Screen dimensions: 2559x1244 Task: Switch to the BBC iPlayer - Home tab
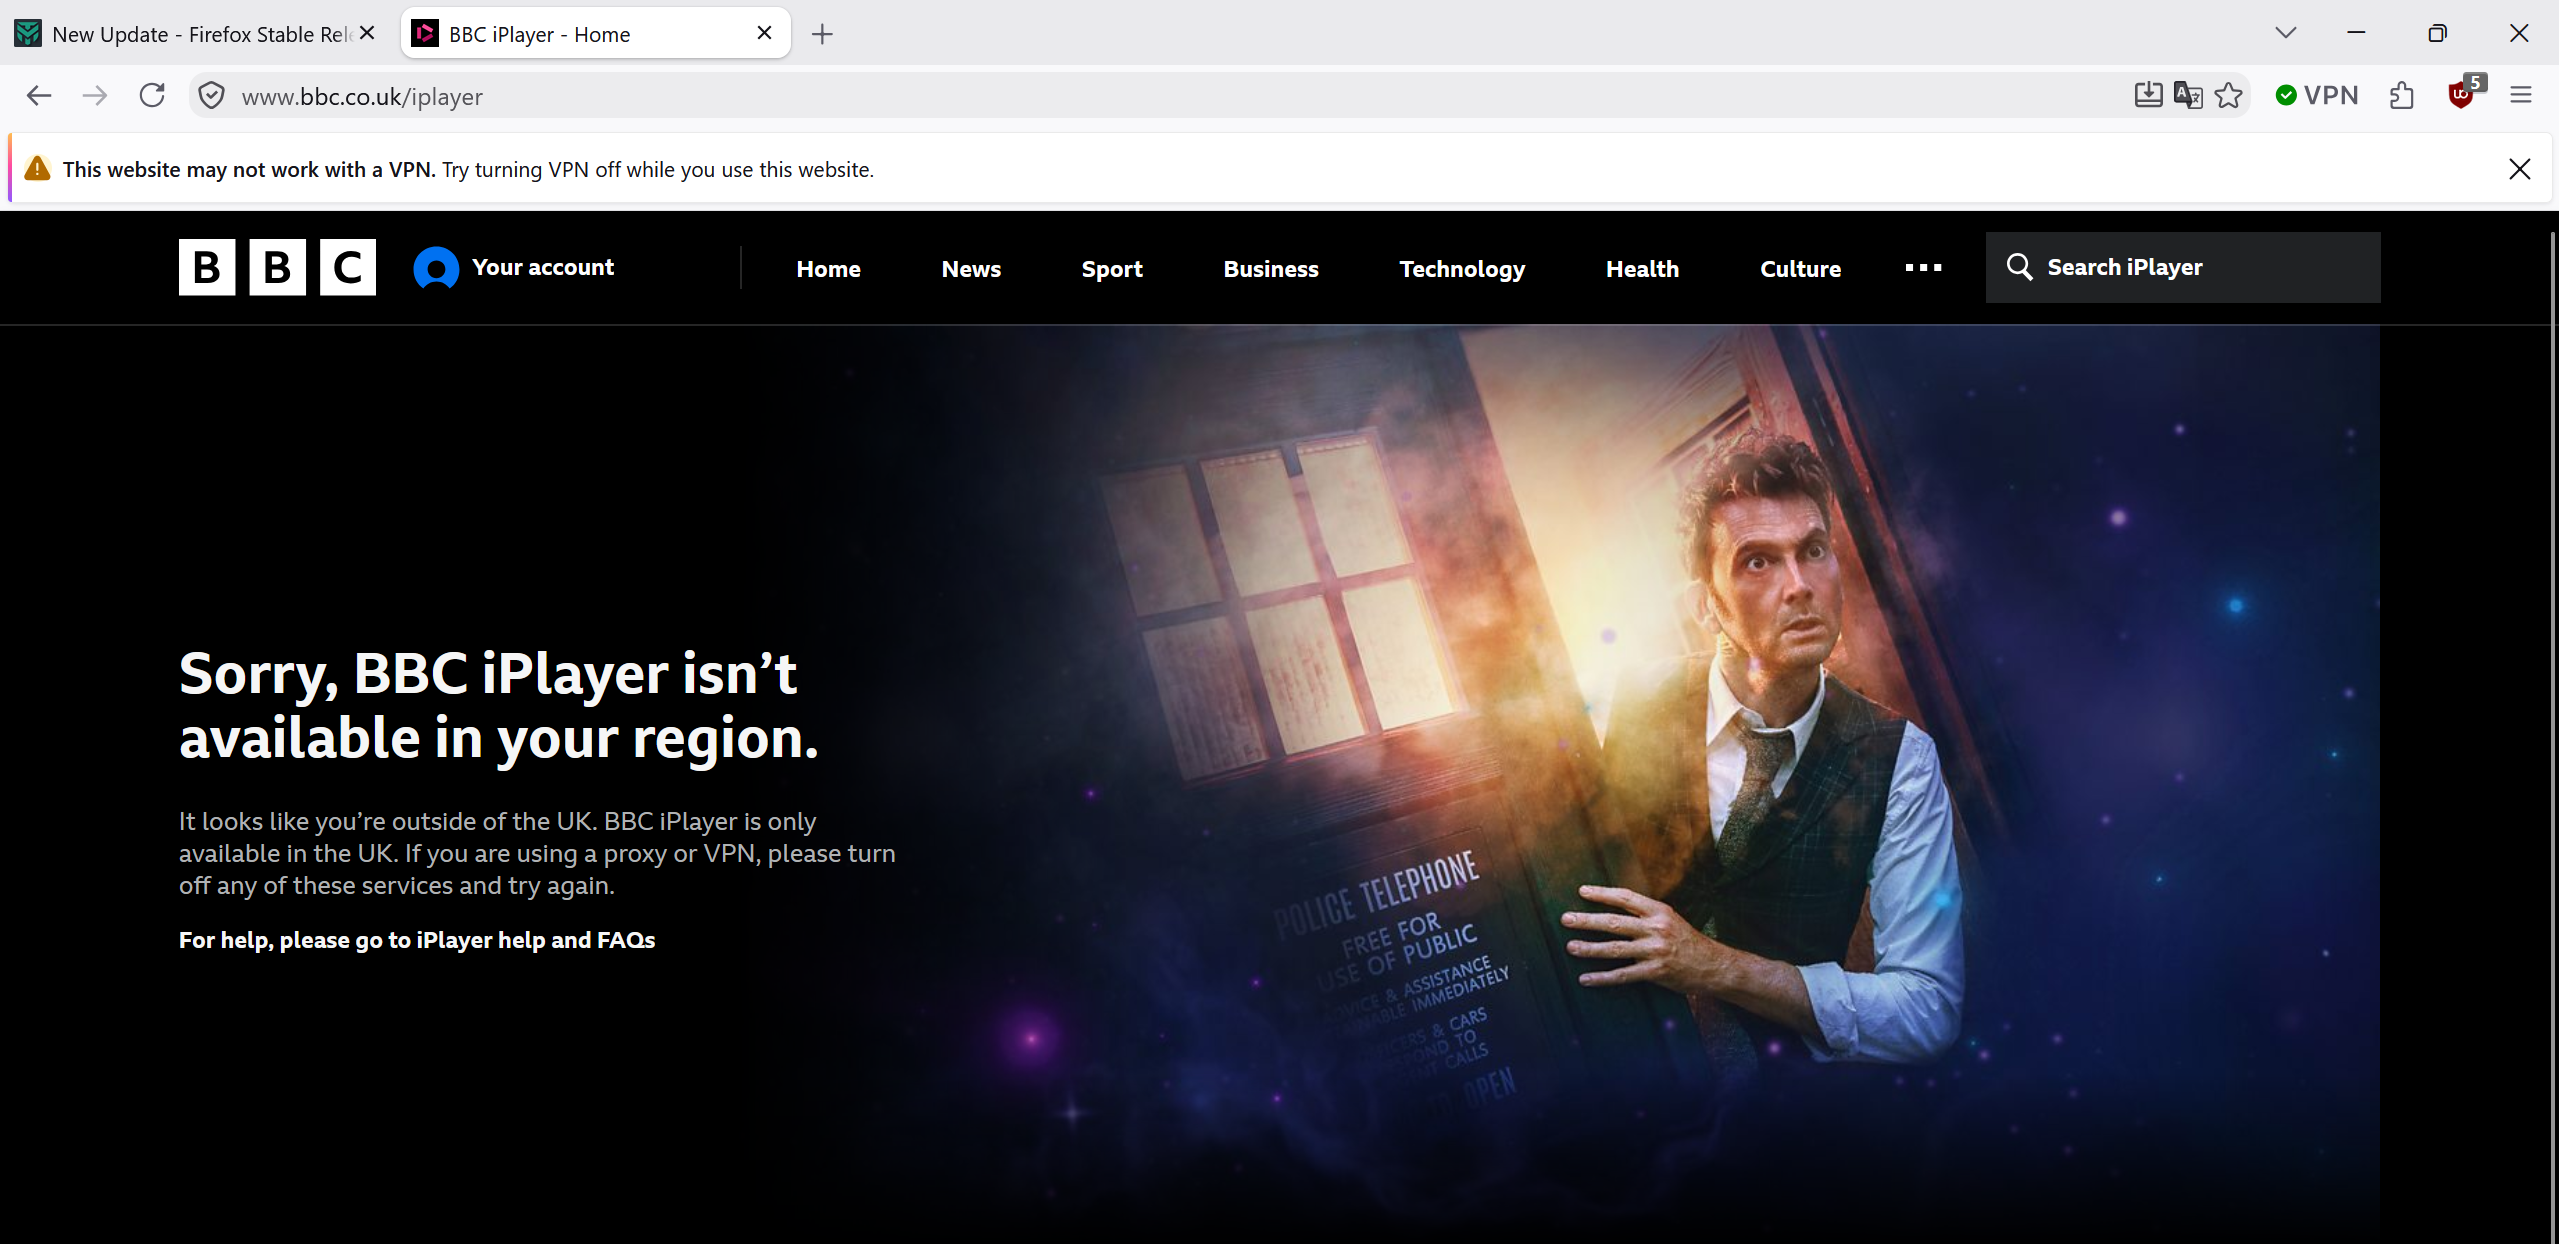[x=596, y=34]
